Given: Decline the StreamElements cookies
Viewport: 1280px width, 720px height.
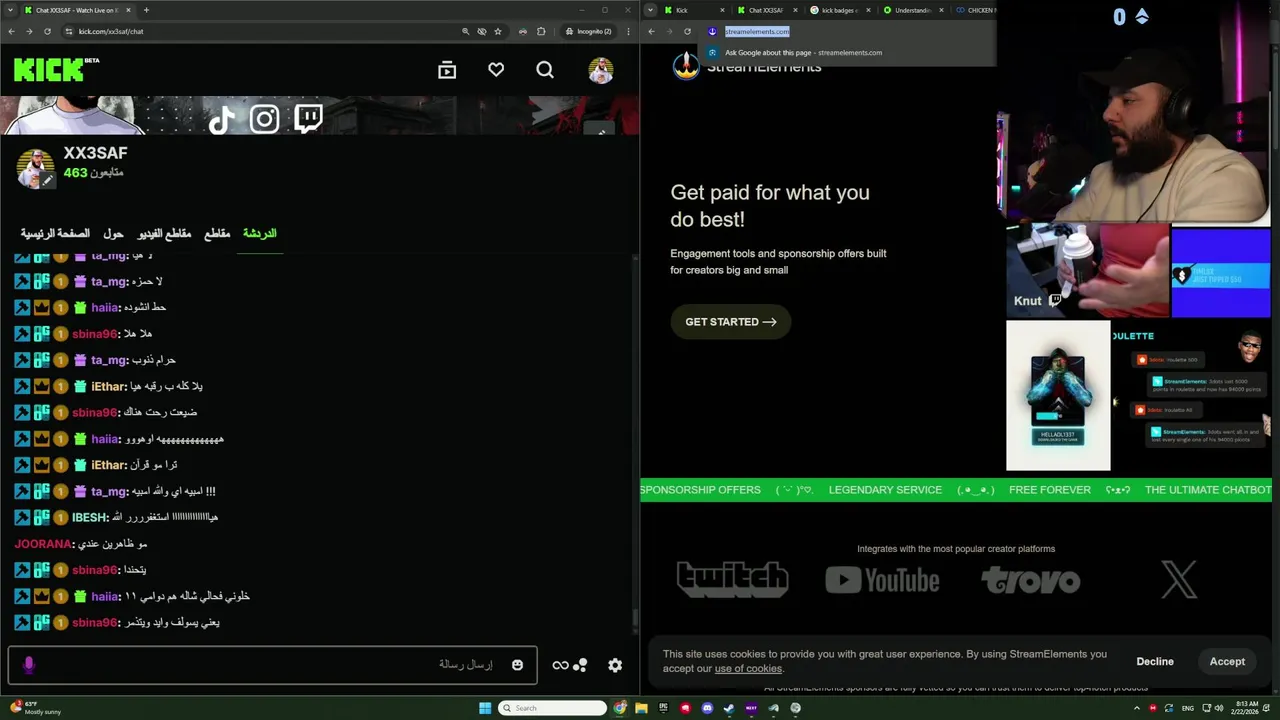Looking at the screenshot, I should point(1155,661).
